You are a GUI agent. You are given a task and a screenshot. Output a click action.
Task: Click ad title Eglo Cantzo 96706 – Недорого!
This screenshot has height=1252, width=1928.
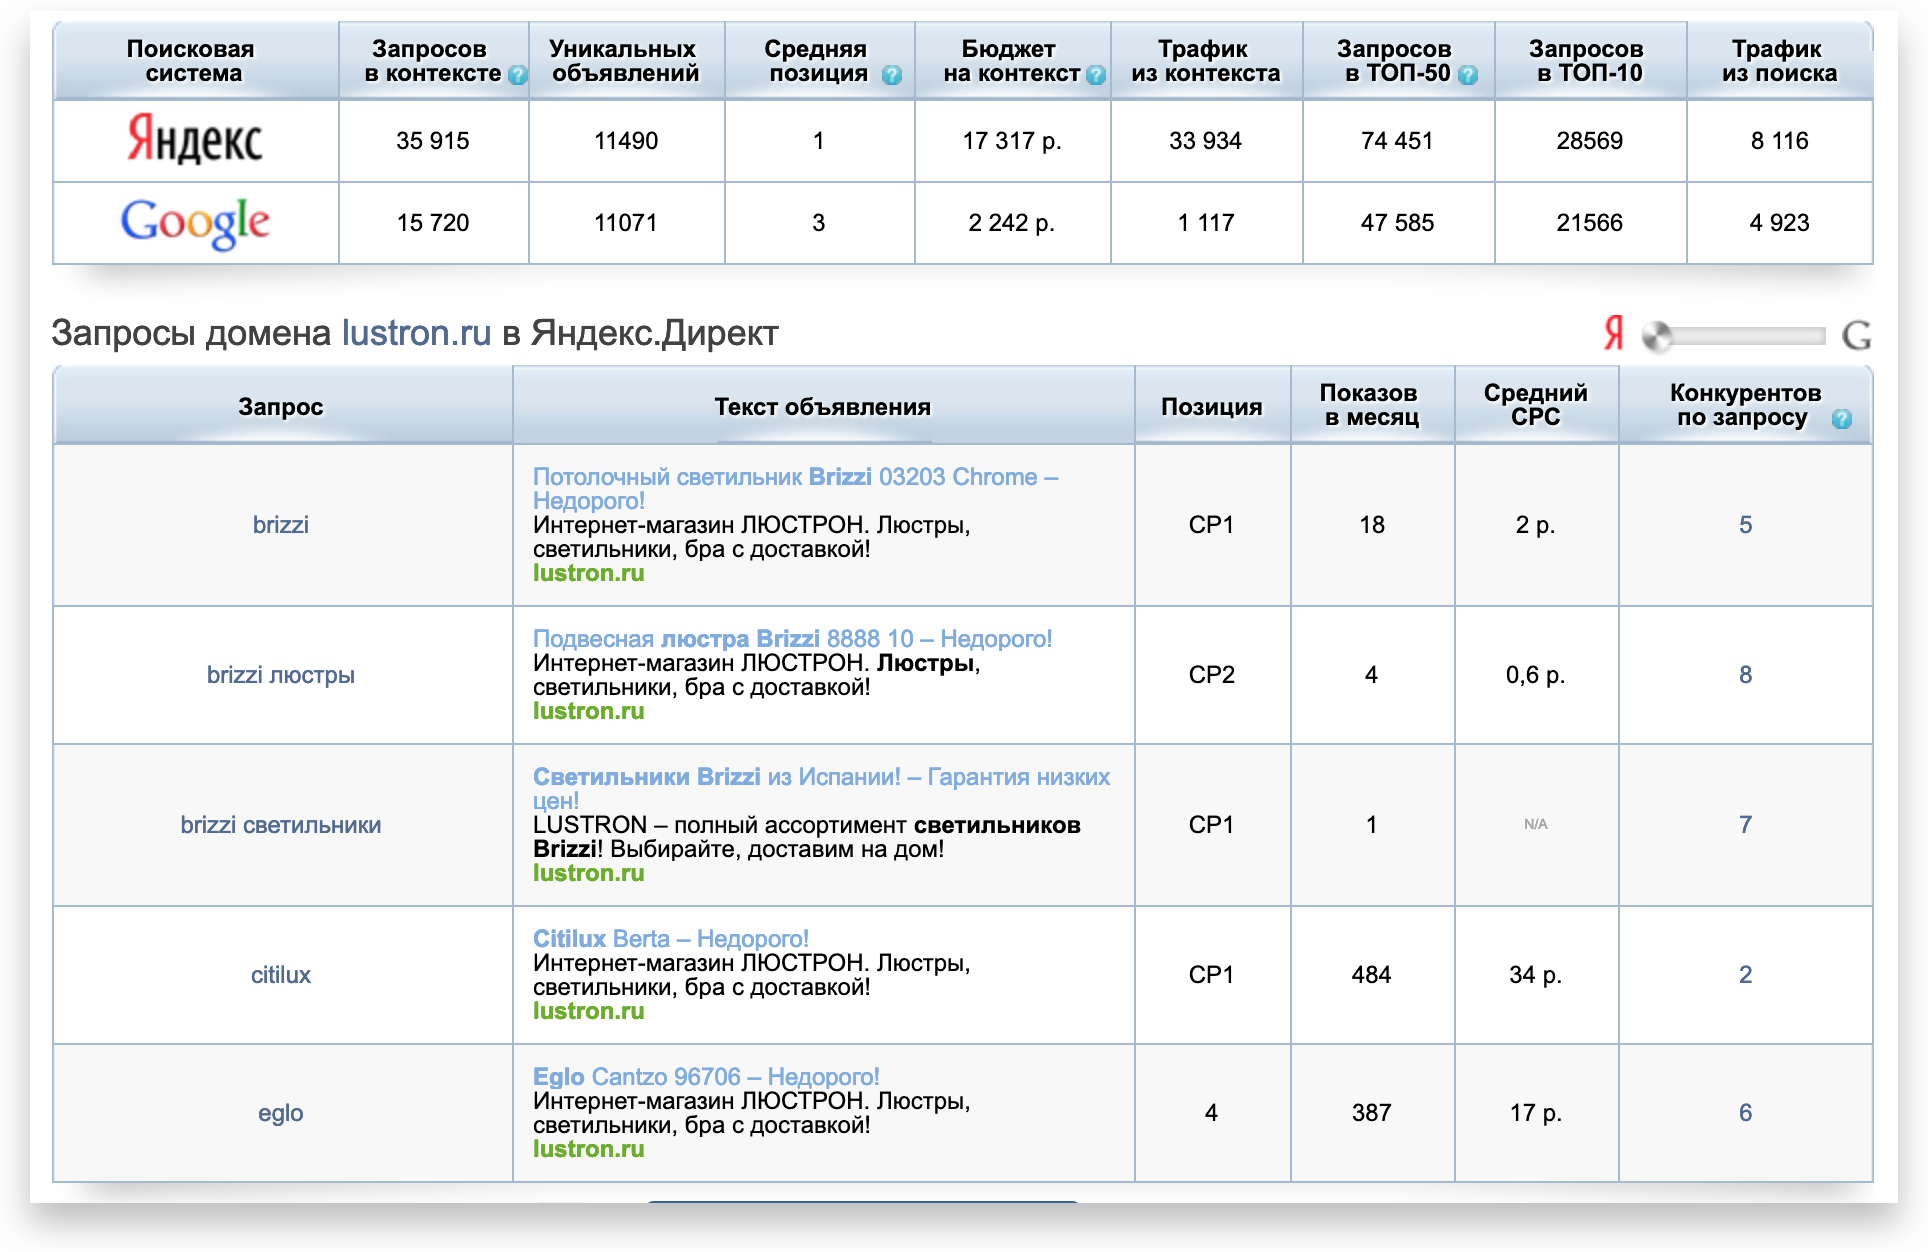(x=705, y=1077)
